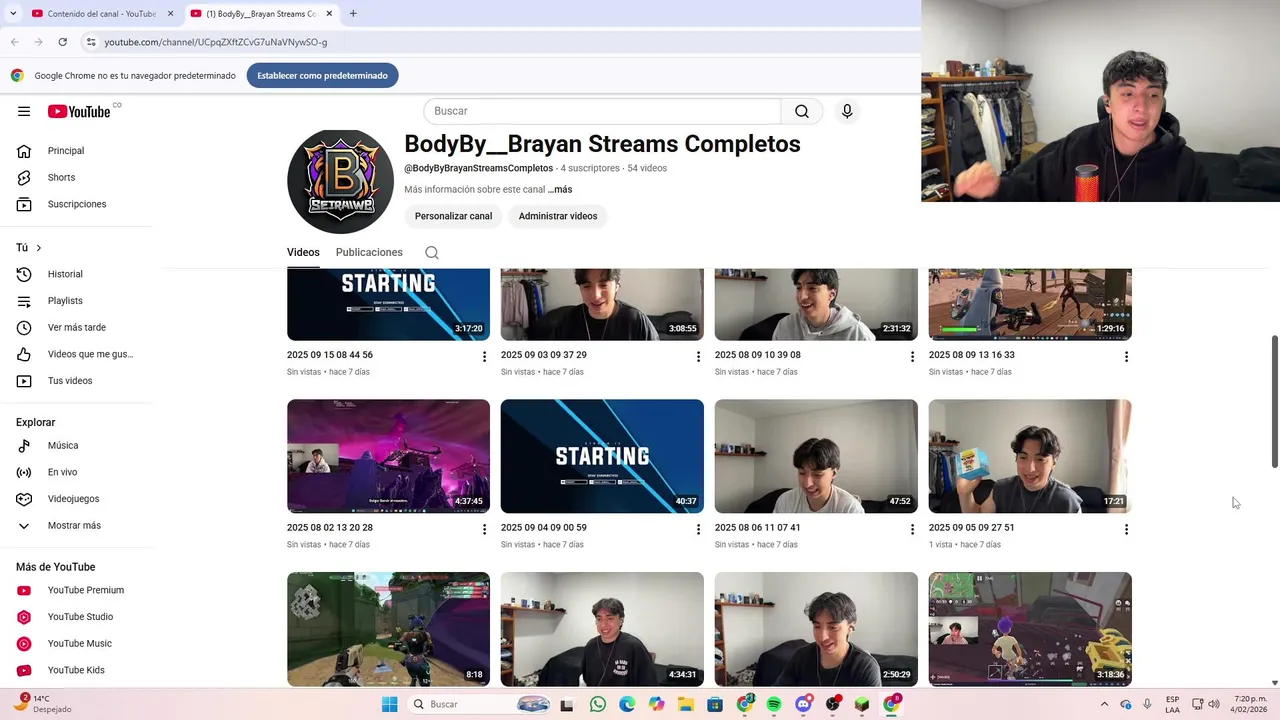Click in the Buscar search field
This screenshot has height=720, width=1280.
(602, 111)
